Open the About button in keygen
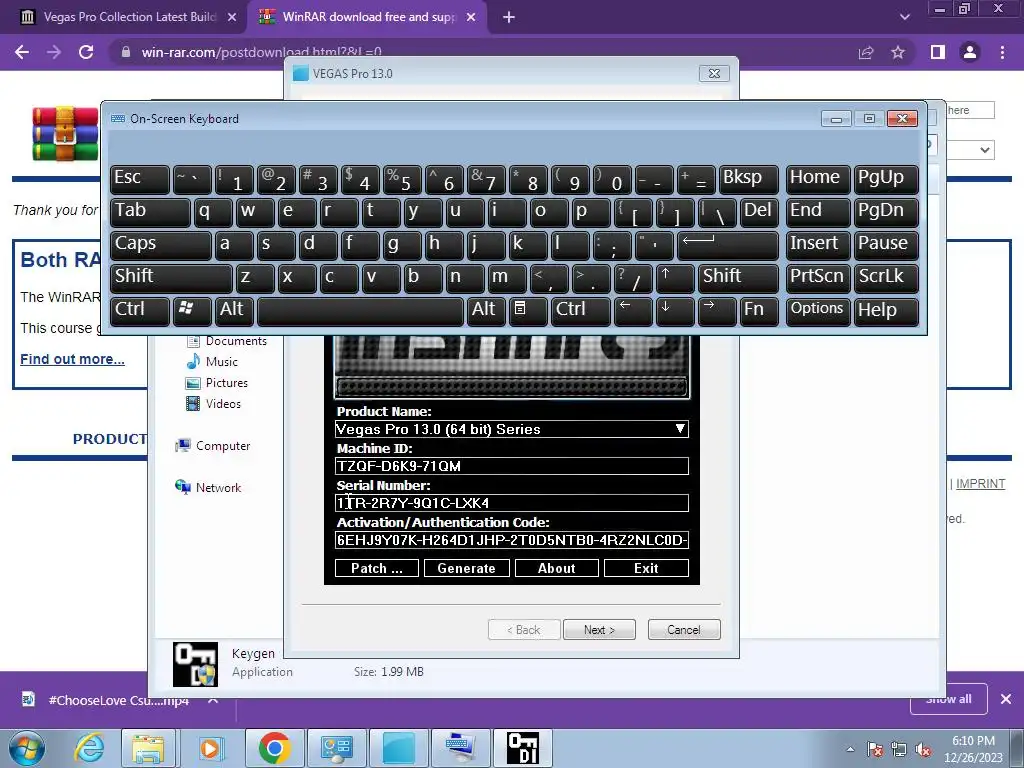The image size is (1024, 768). (x=556, y=568)
